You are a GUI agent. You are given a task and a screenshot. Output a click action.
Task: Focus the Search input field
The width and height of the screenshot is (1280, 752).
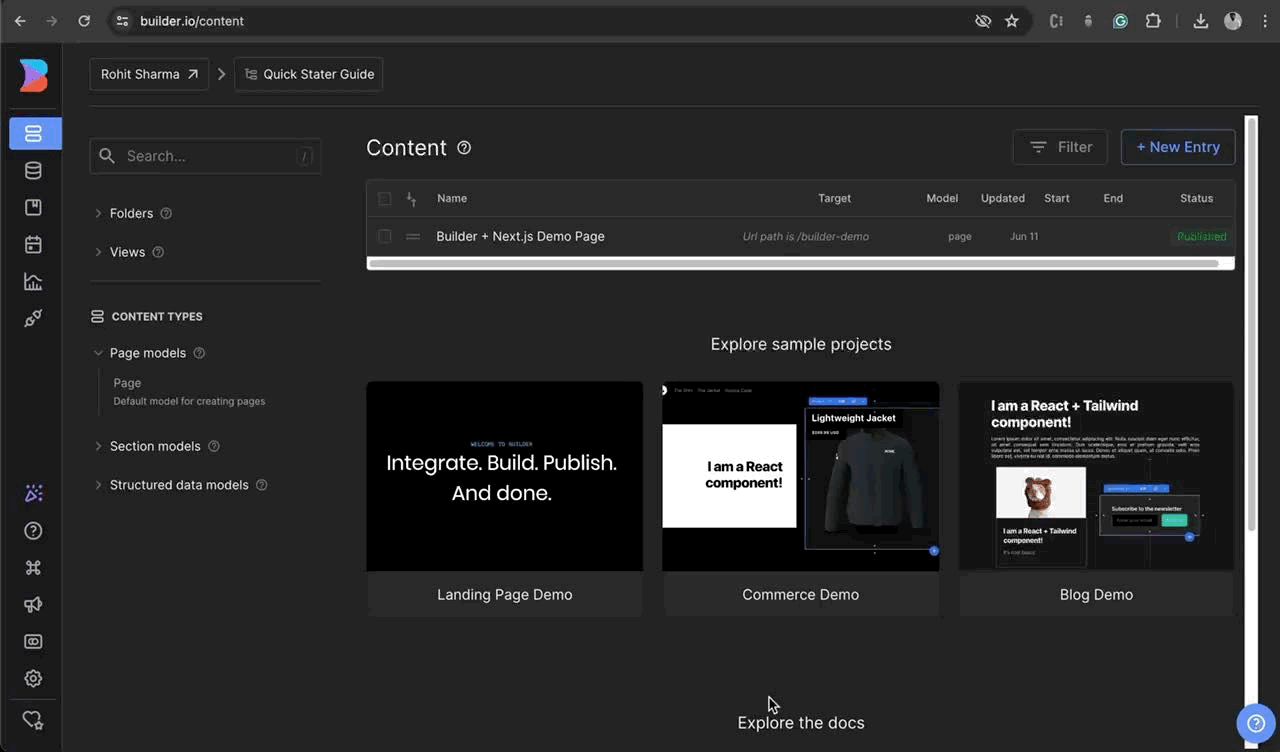point(205,156)
